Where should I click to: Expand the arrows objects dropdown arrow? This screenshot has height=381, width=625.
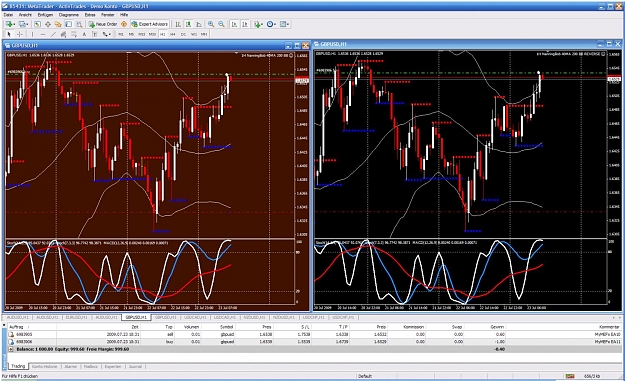110,34
